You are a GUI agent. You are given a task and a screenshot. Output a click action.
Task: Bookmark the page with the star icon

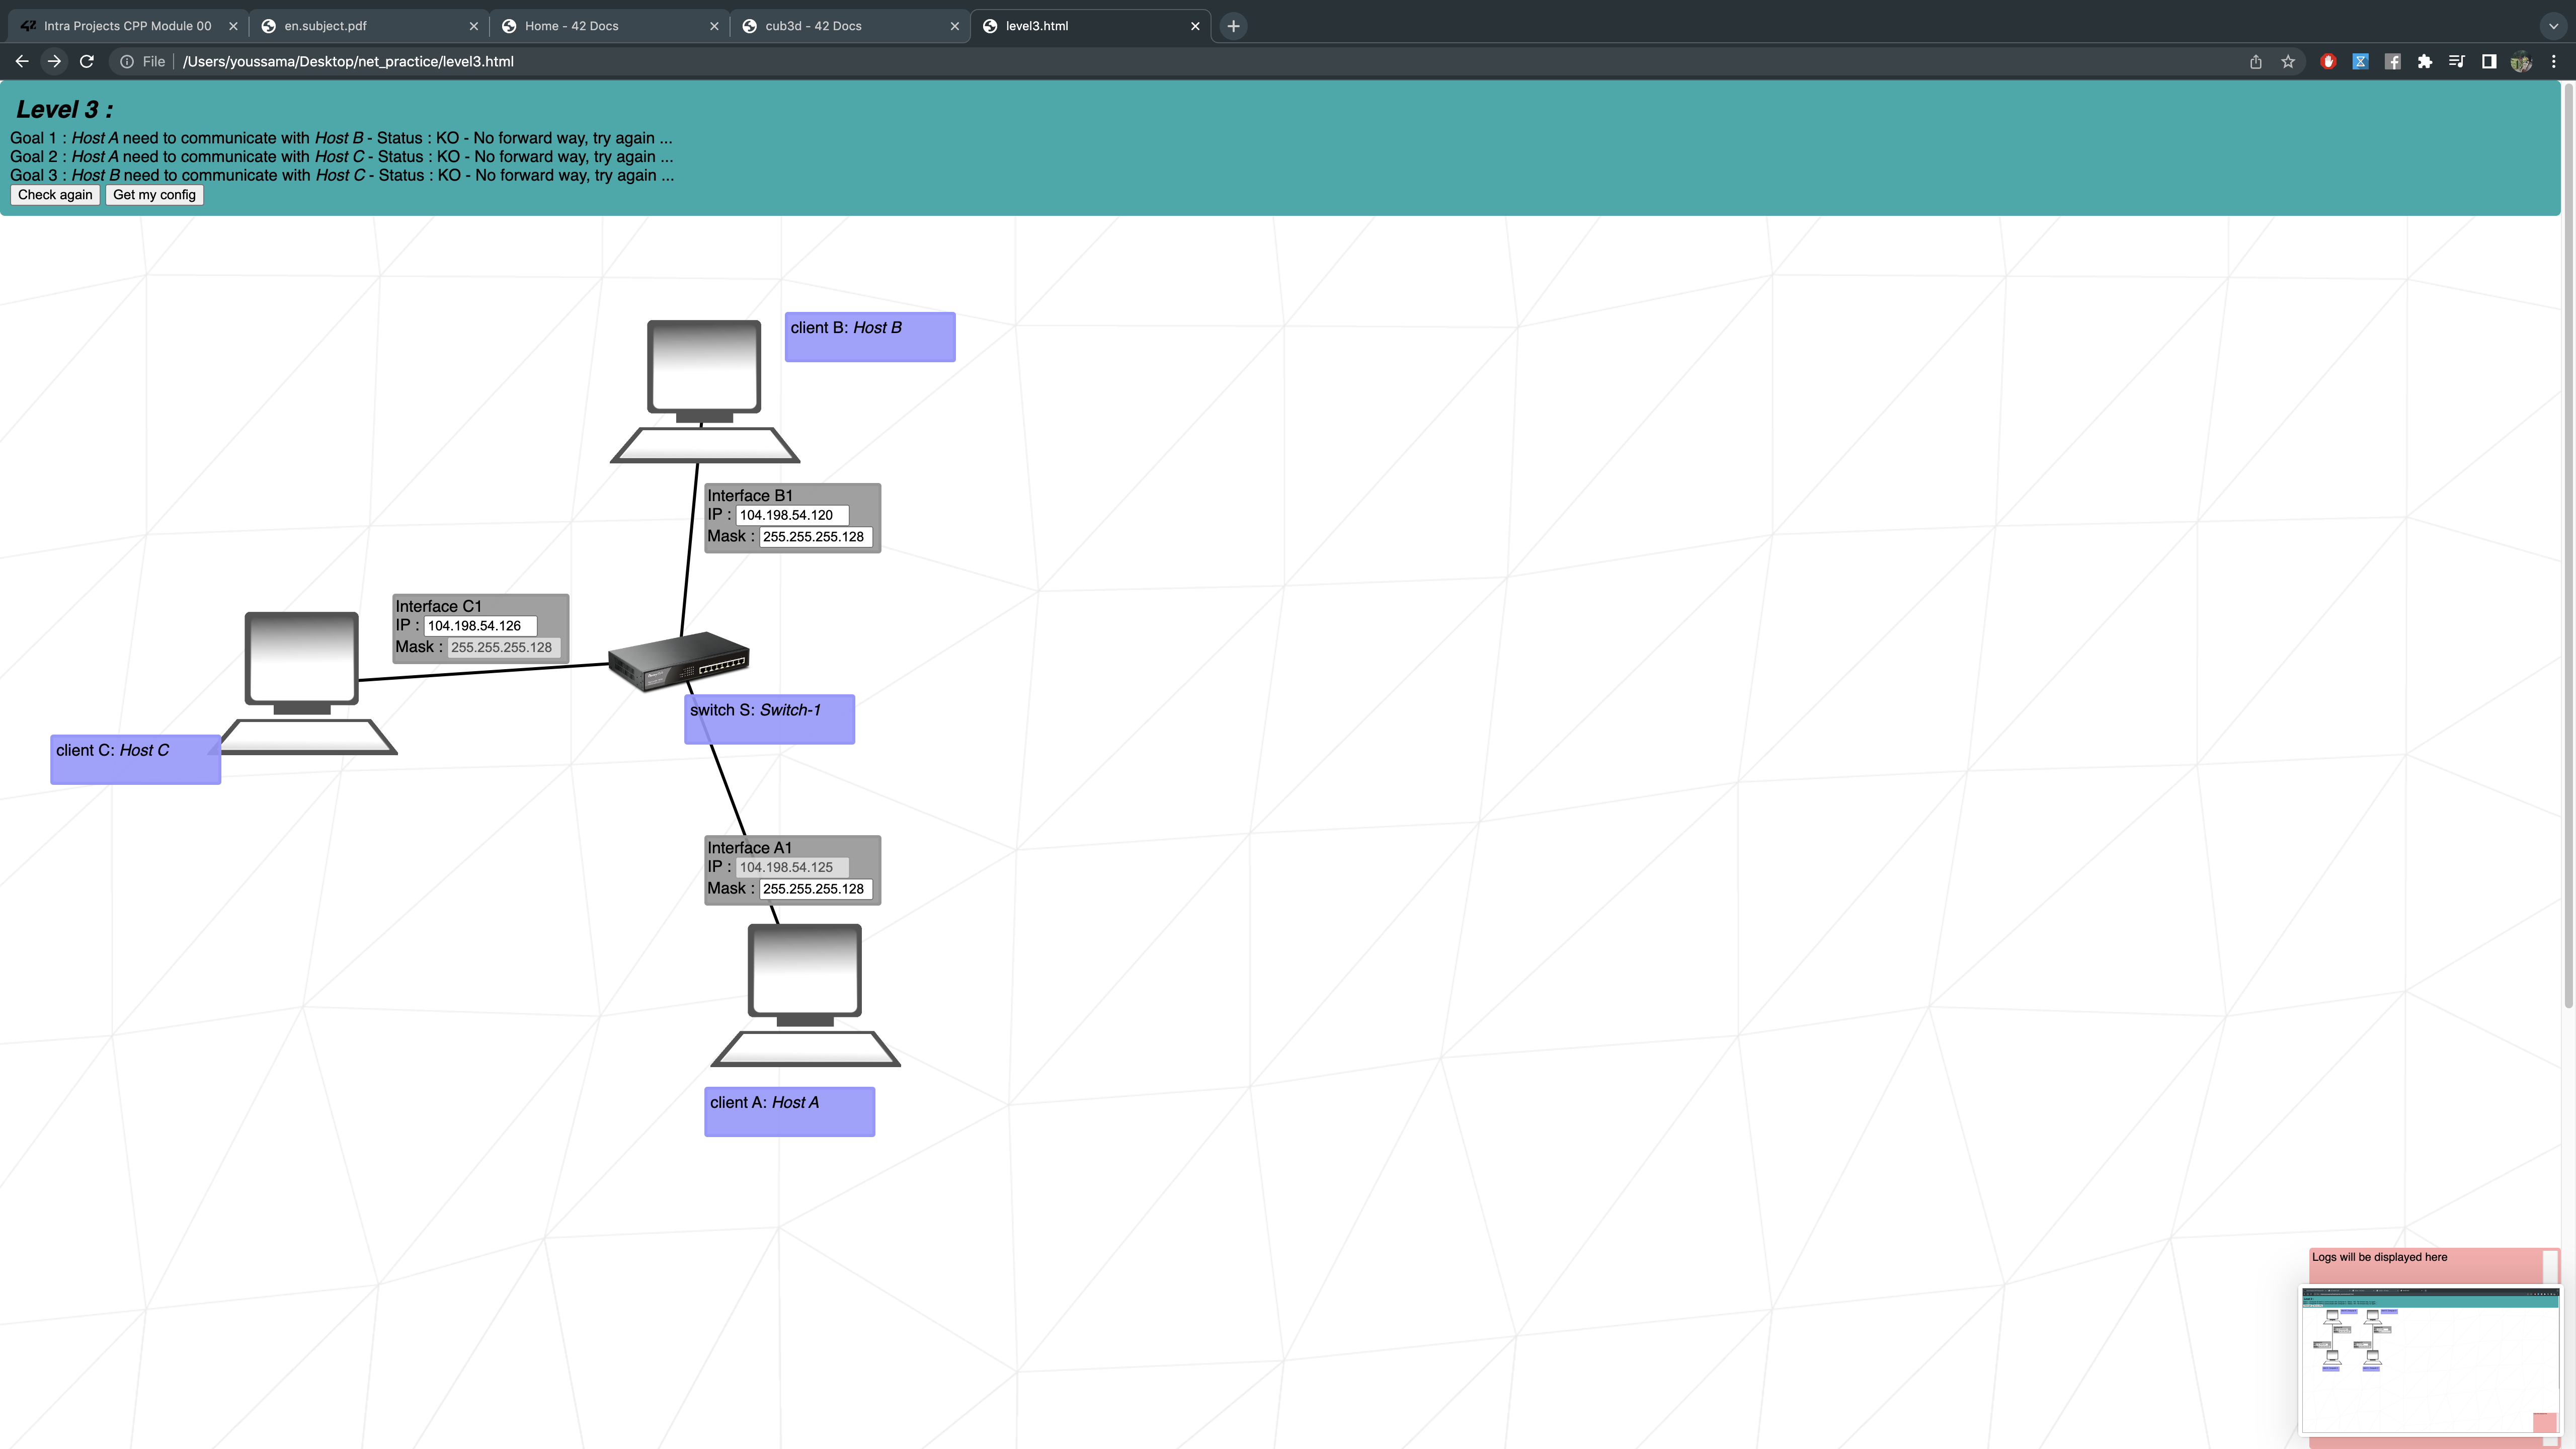tap(2287, 61)
